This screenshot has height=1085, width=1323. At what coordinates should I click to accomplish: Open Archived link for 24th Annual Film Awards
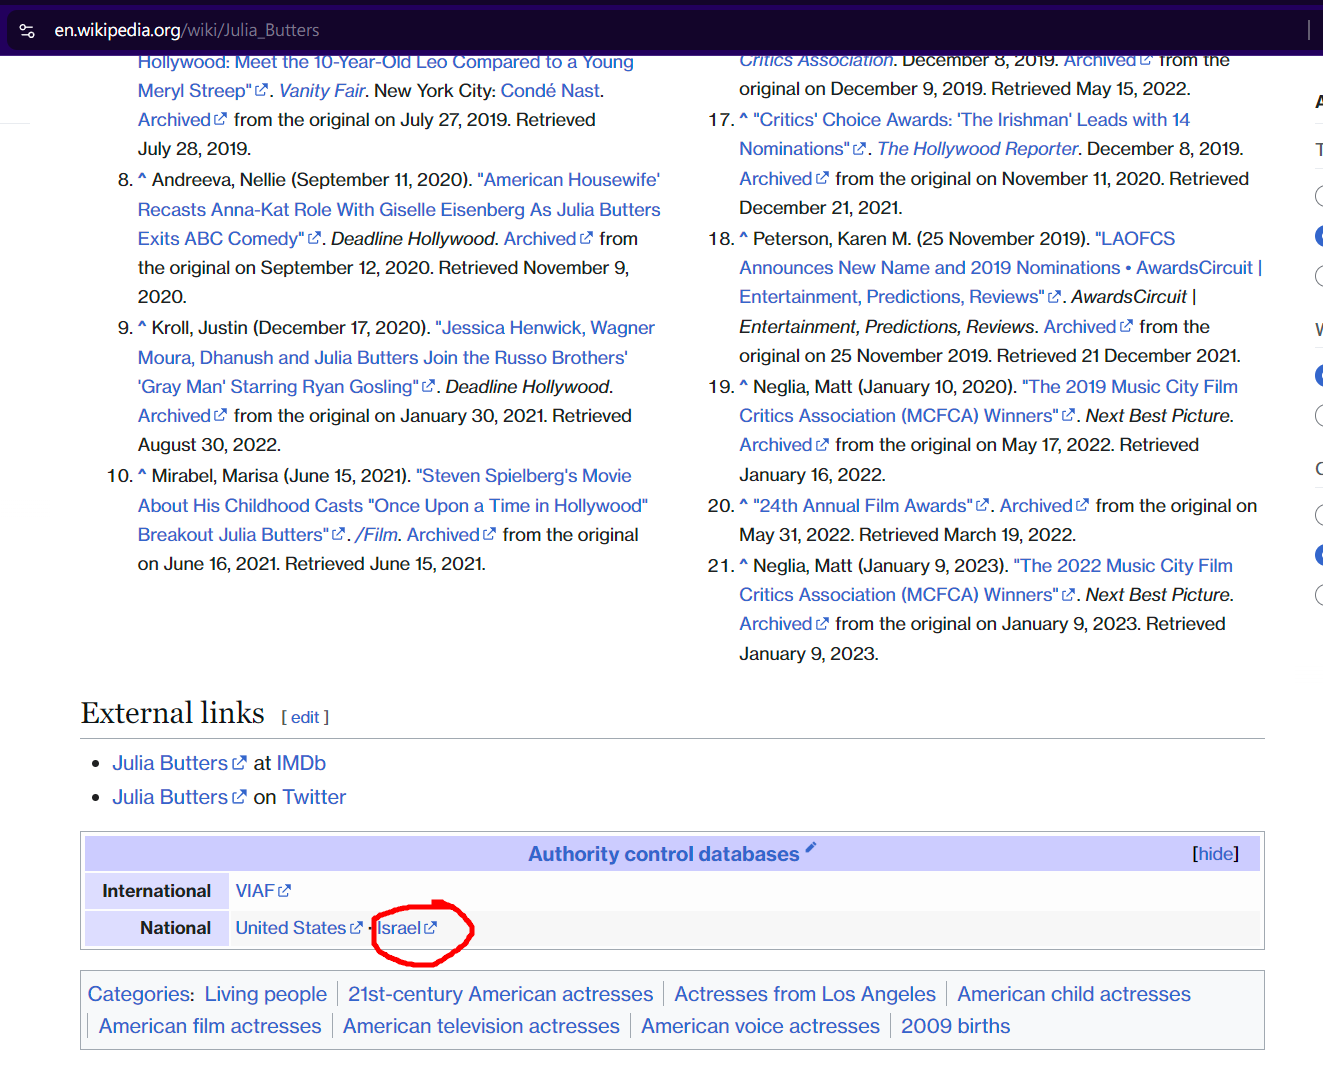(x=1036, y=506)
